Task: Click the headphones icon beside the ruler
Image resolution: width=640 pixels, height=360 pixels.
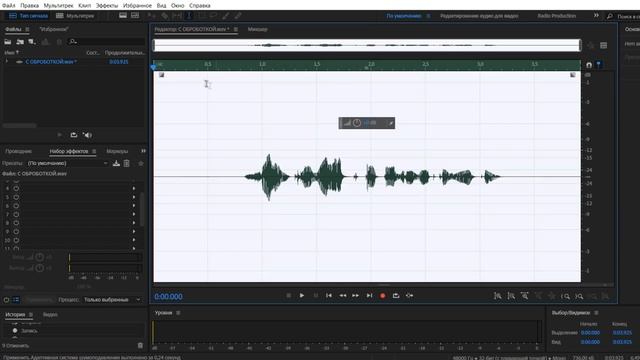Action: click(589, 65)
